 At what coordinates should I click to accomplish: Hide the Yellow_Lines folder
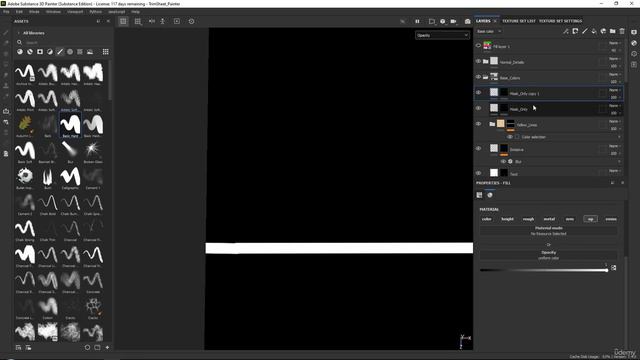click(x=478, y=124)
